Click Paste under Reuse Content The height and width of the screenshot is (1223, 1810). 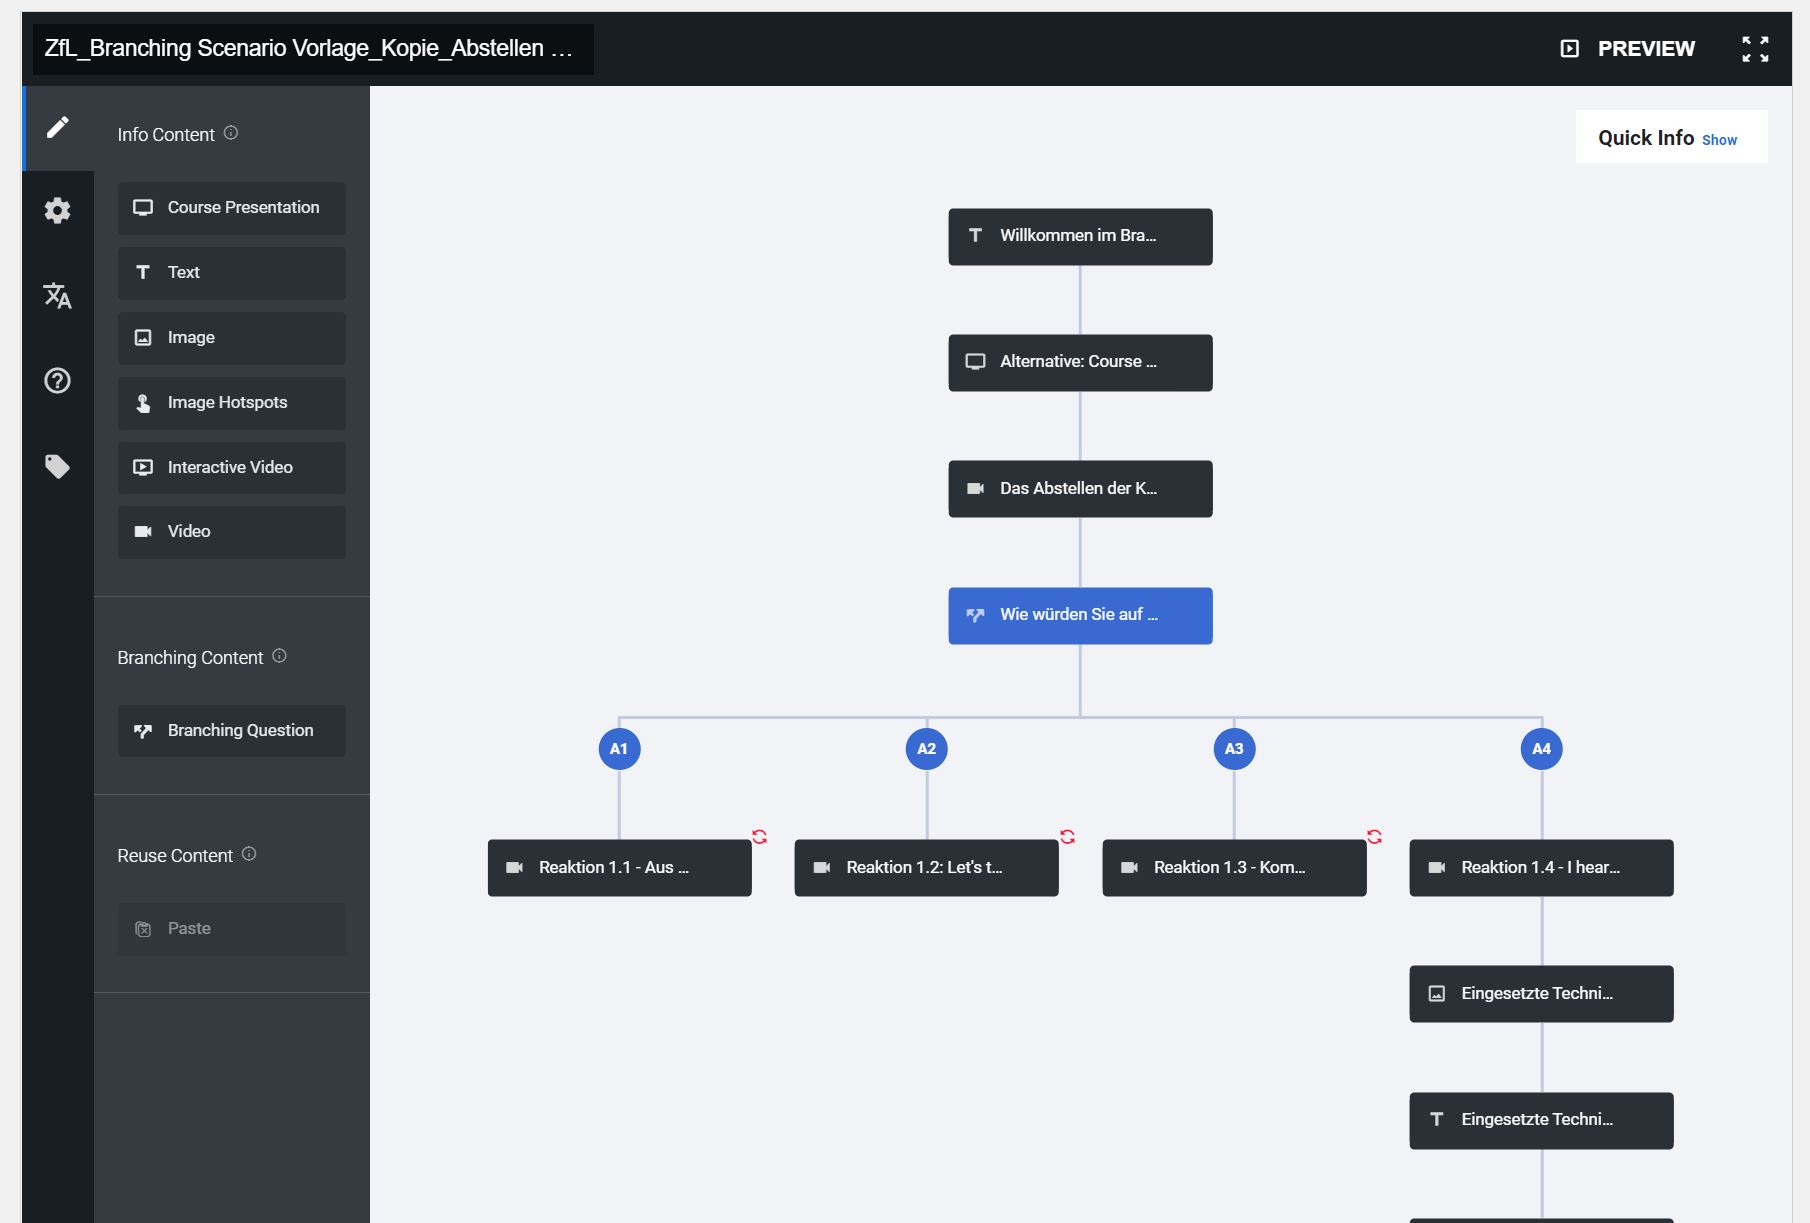pos(231,928)
